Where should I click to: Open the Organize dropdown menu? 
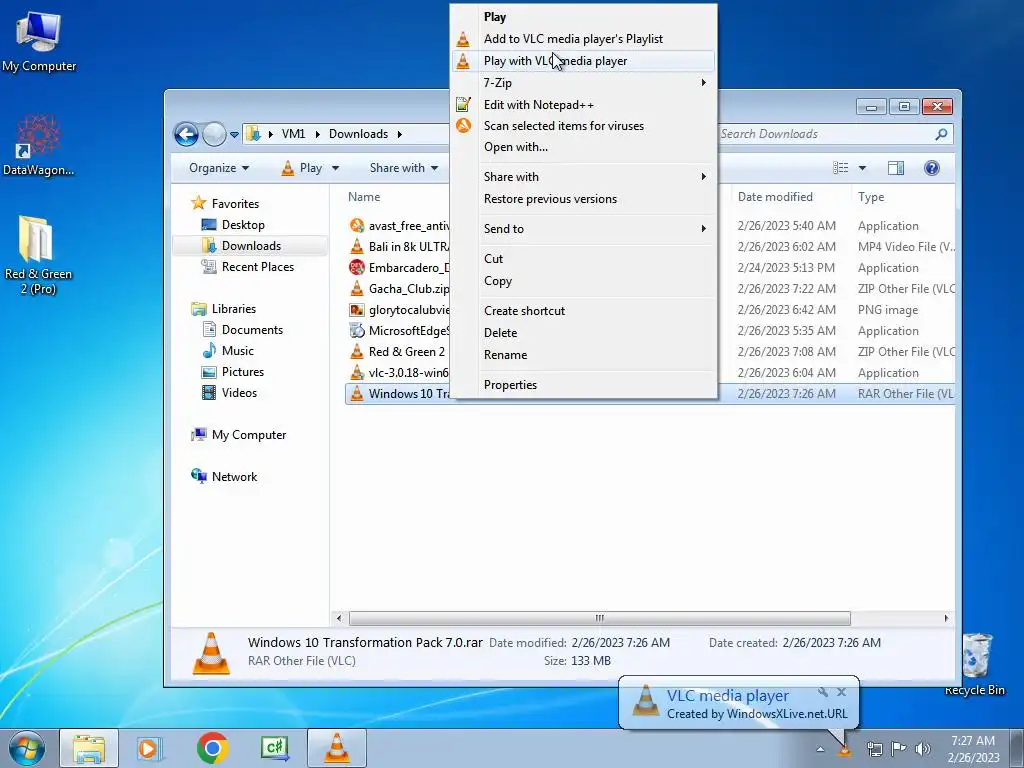[219, 168]
